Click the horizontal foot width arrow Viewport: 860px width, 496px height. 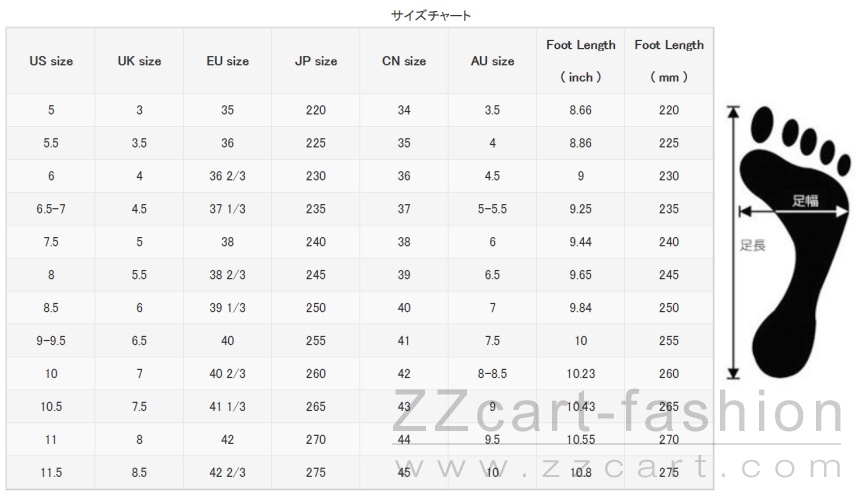pyautogui.click(x=793, y=212)
